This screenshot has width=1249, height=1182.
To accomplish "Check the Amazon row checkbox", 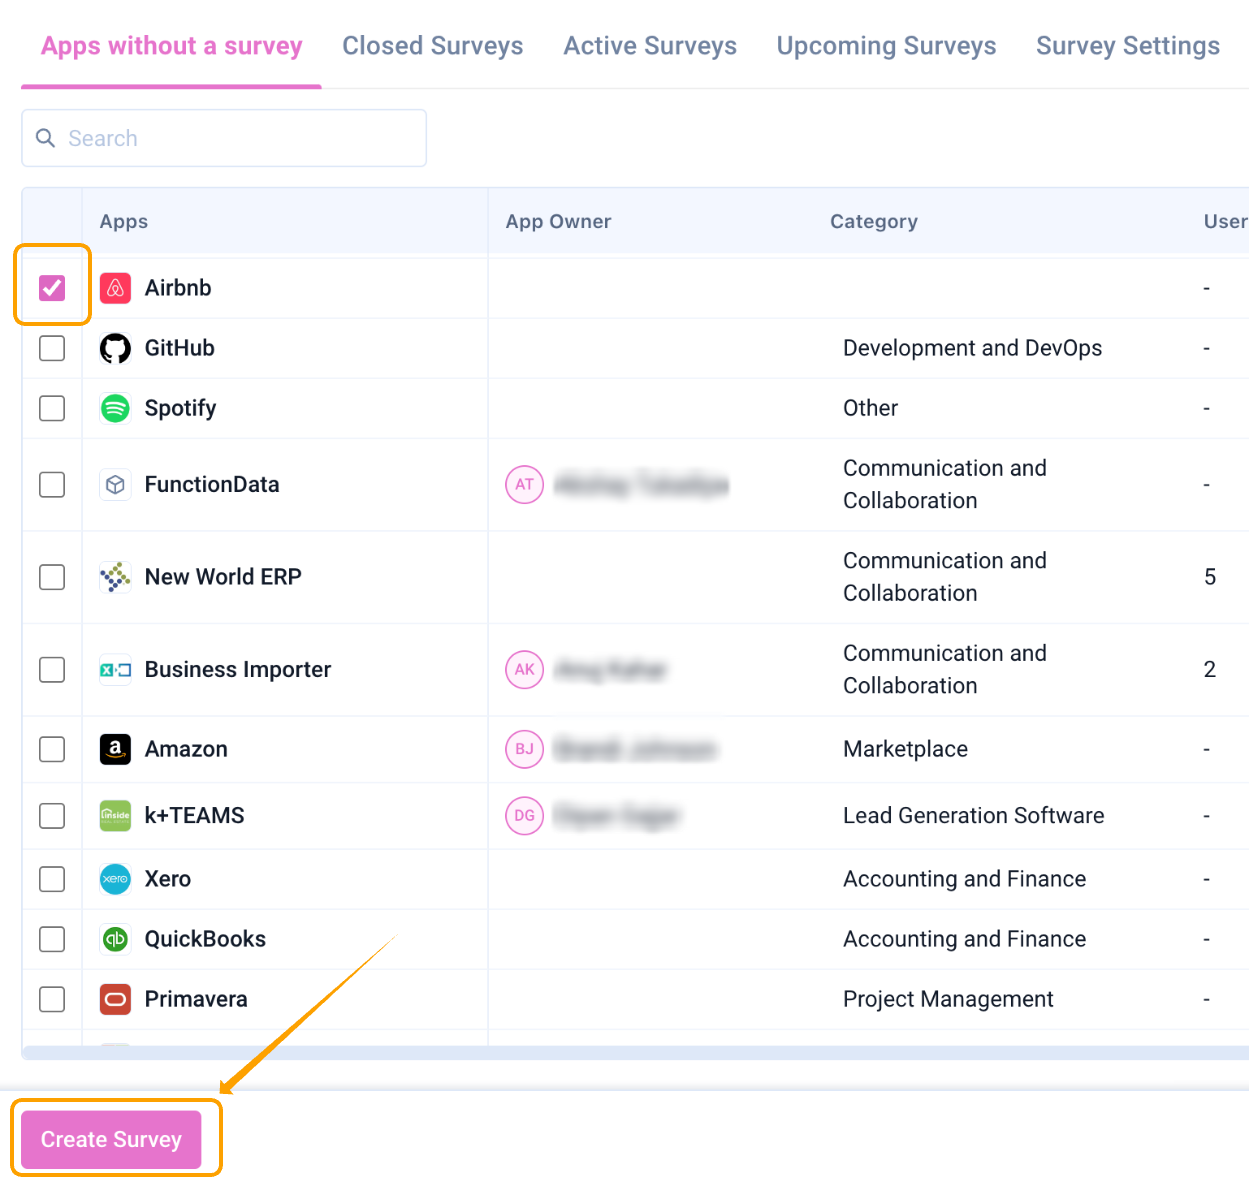I will [x=52, y=749].
